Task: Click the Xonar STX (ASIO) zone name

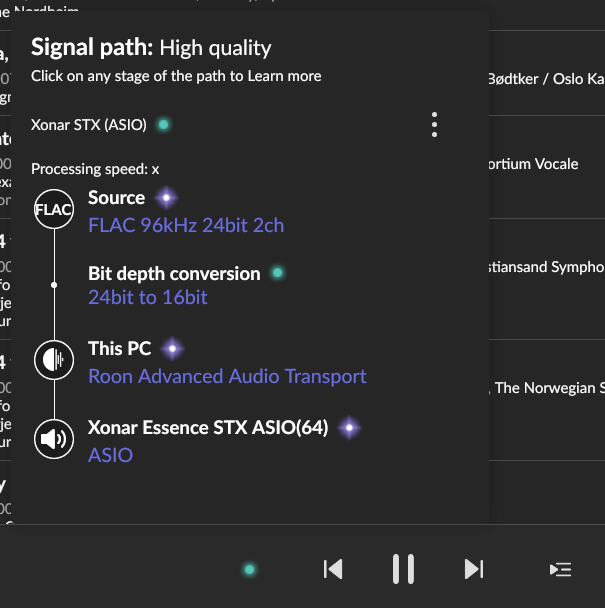Action: 89,125
